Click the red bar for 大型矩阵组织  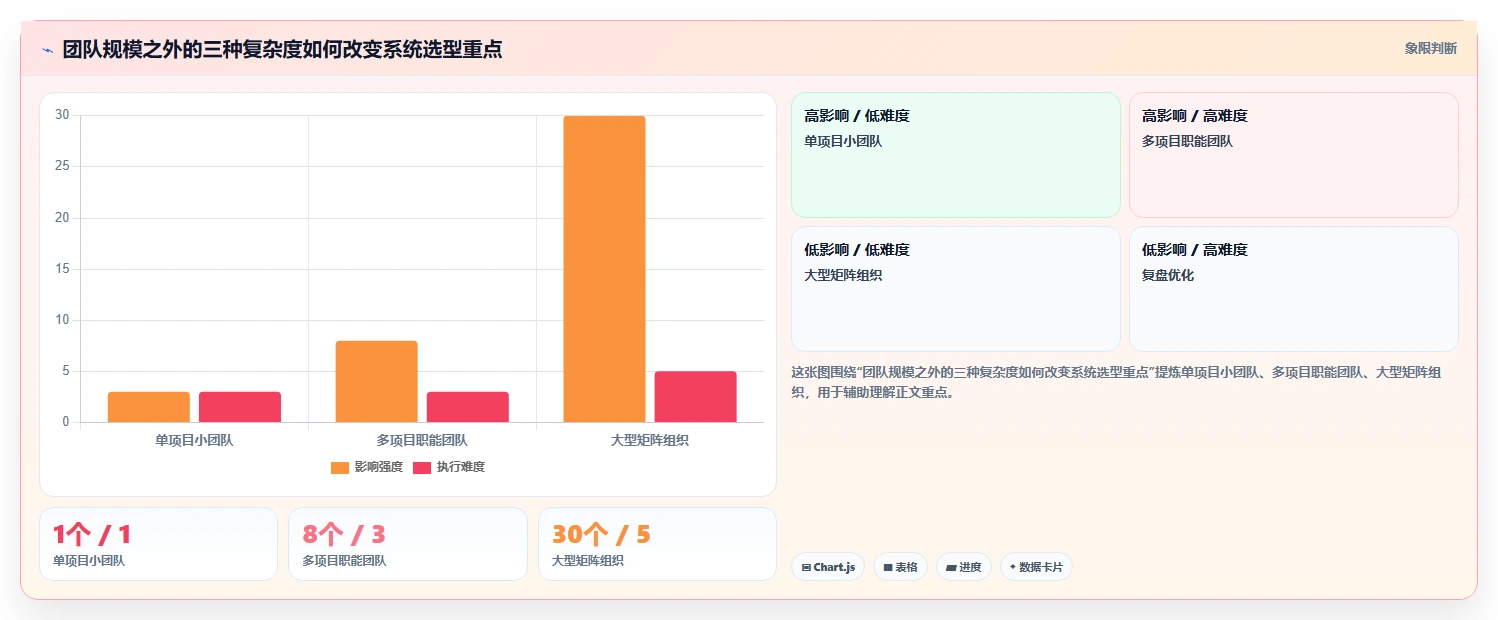coord(695,397)
